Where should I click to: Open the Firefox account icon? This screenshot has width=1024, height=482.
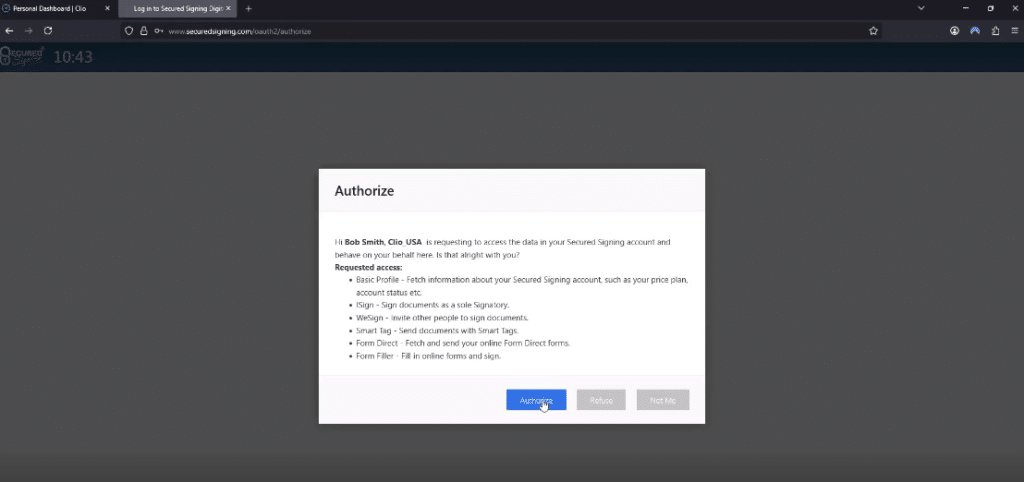pos(955,31)
